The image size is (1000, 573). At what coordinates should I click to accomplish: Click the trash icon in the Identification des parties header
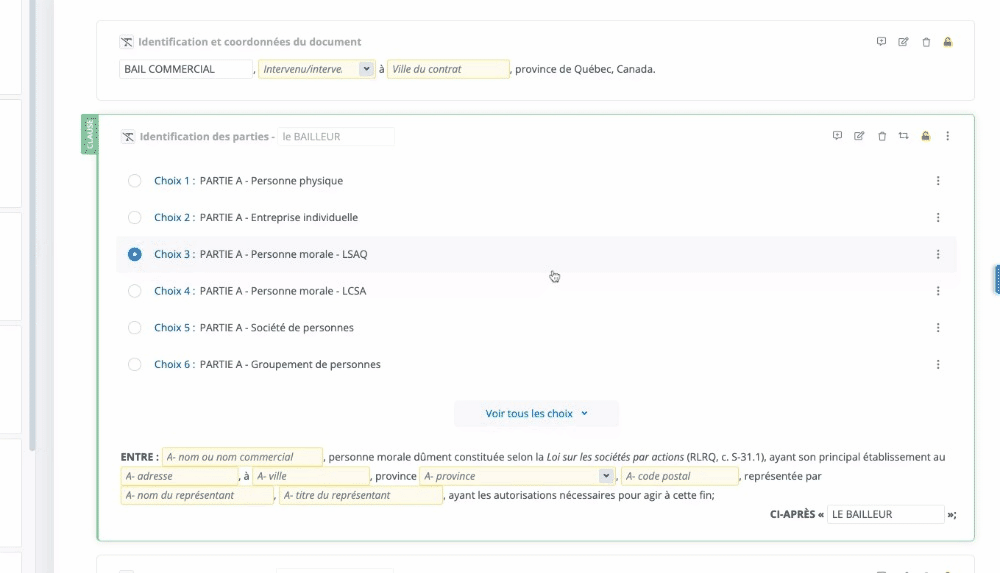(882, 136)
